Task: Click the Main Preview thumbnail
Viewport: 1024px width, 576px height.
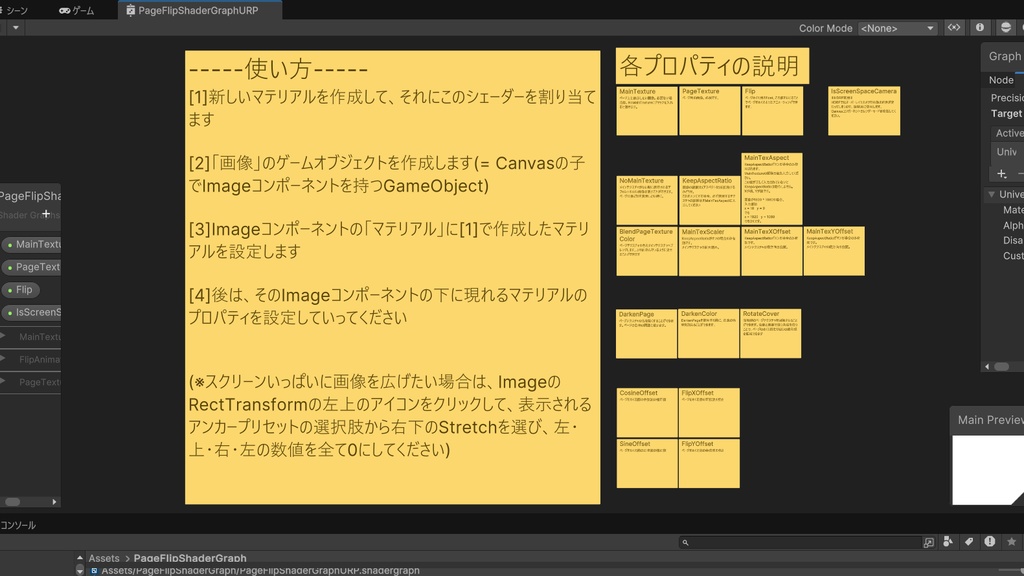Action: click(987, 470)
